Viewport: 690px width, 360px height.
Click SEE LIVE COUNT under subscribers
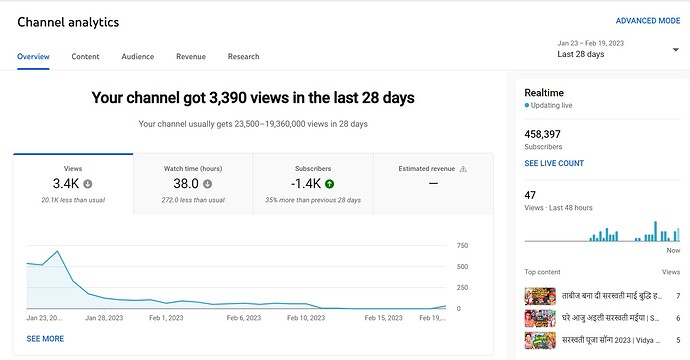[554, 163]
